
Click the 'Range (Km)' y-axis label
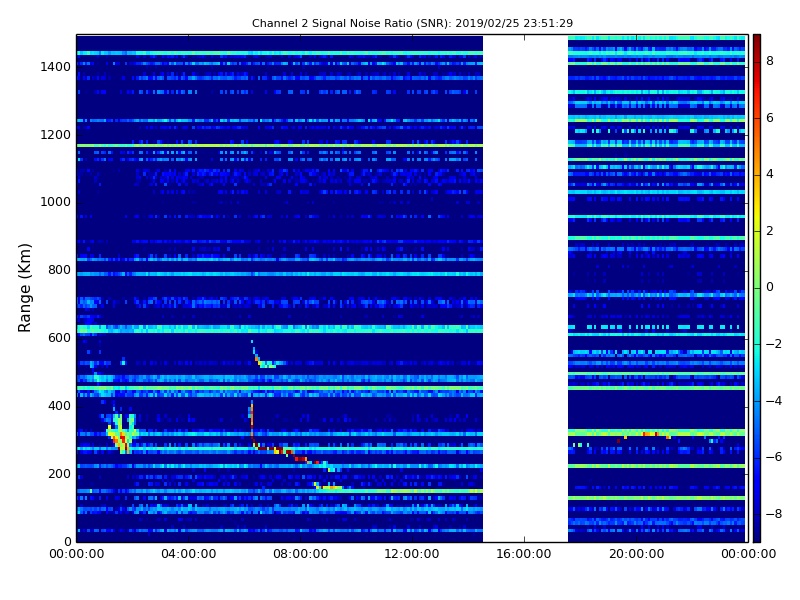[24, 288]
